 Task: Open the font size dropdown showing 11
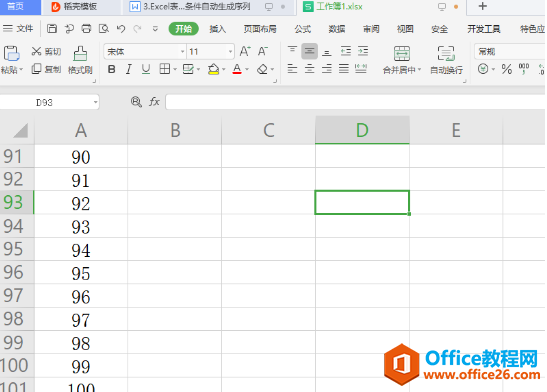pos(230,52)
